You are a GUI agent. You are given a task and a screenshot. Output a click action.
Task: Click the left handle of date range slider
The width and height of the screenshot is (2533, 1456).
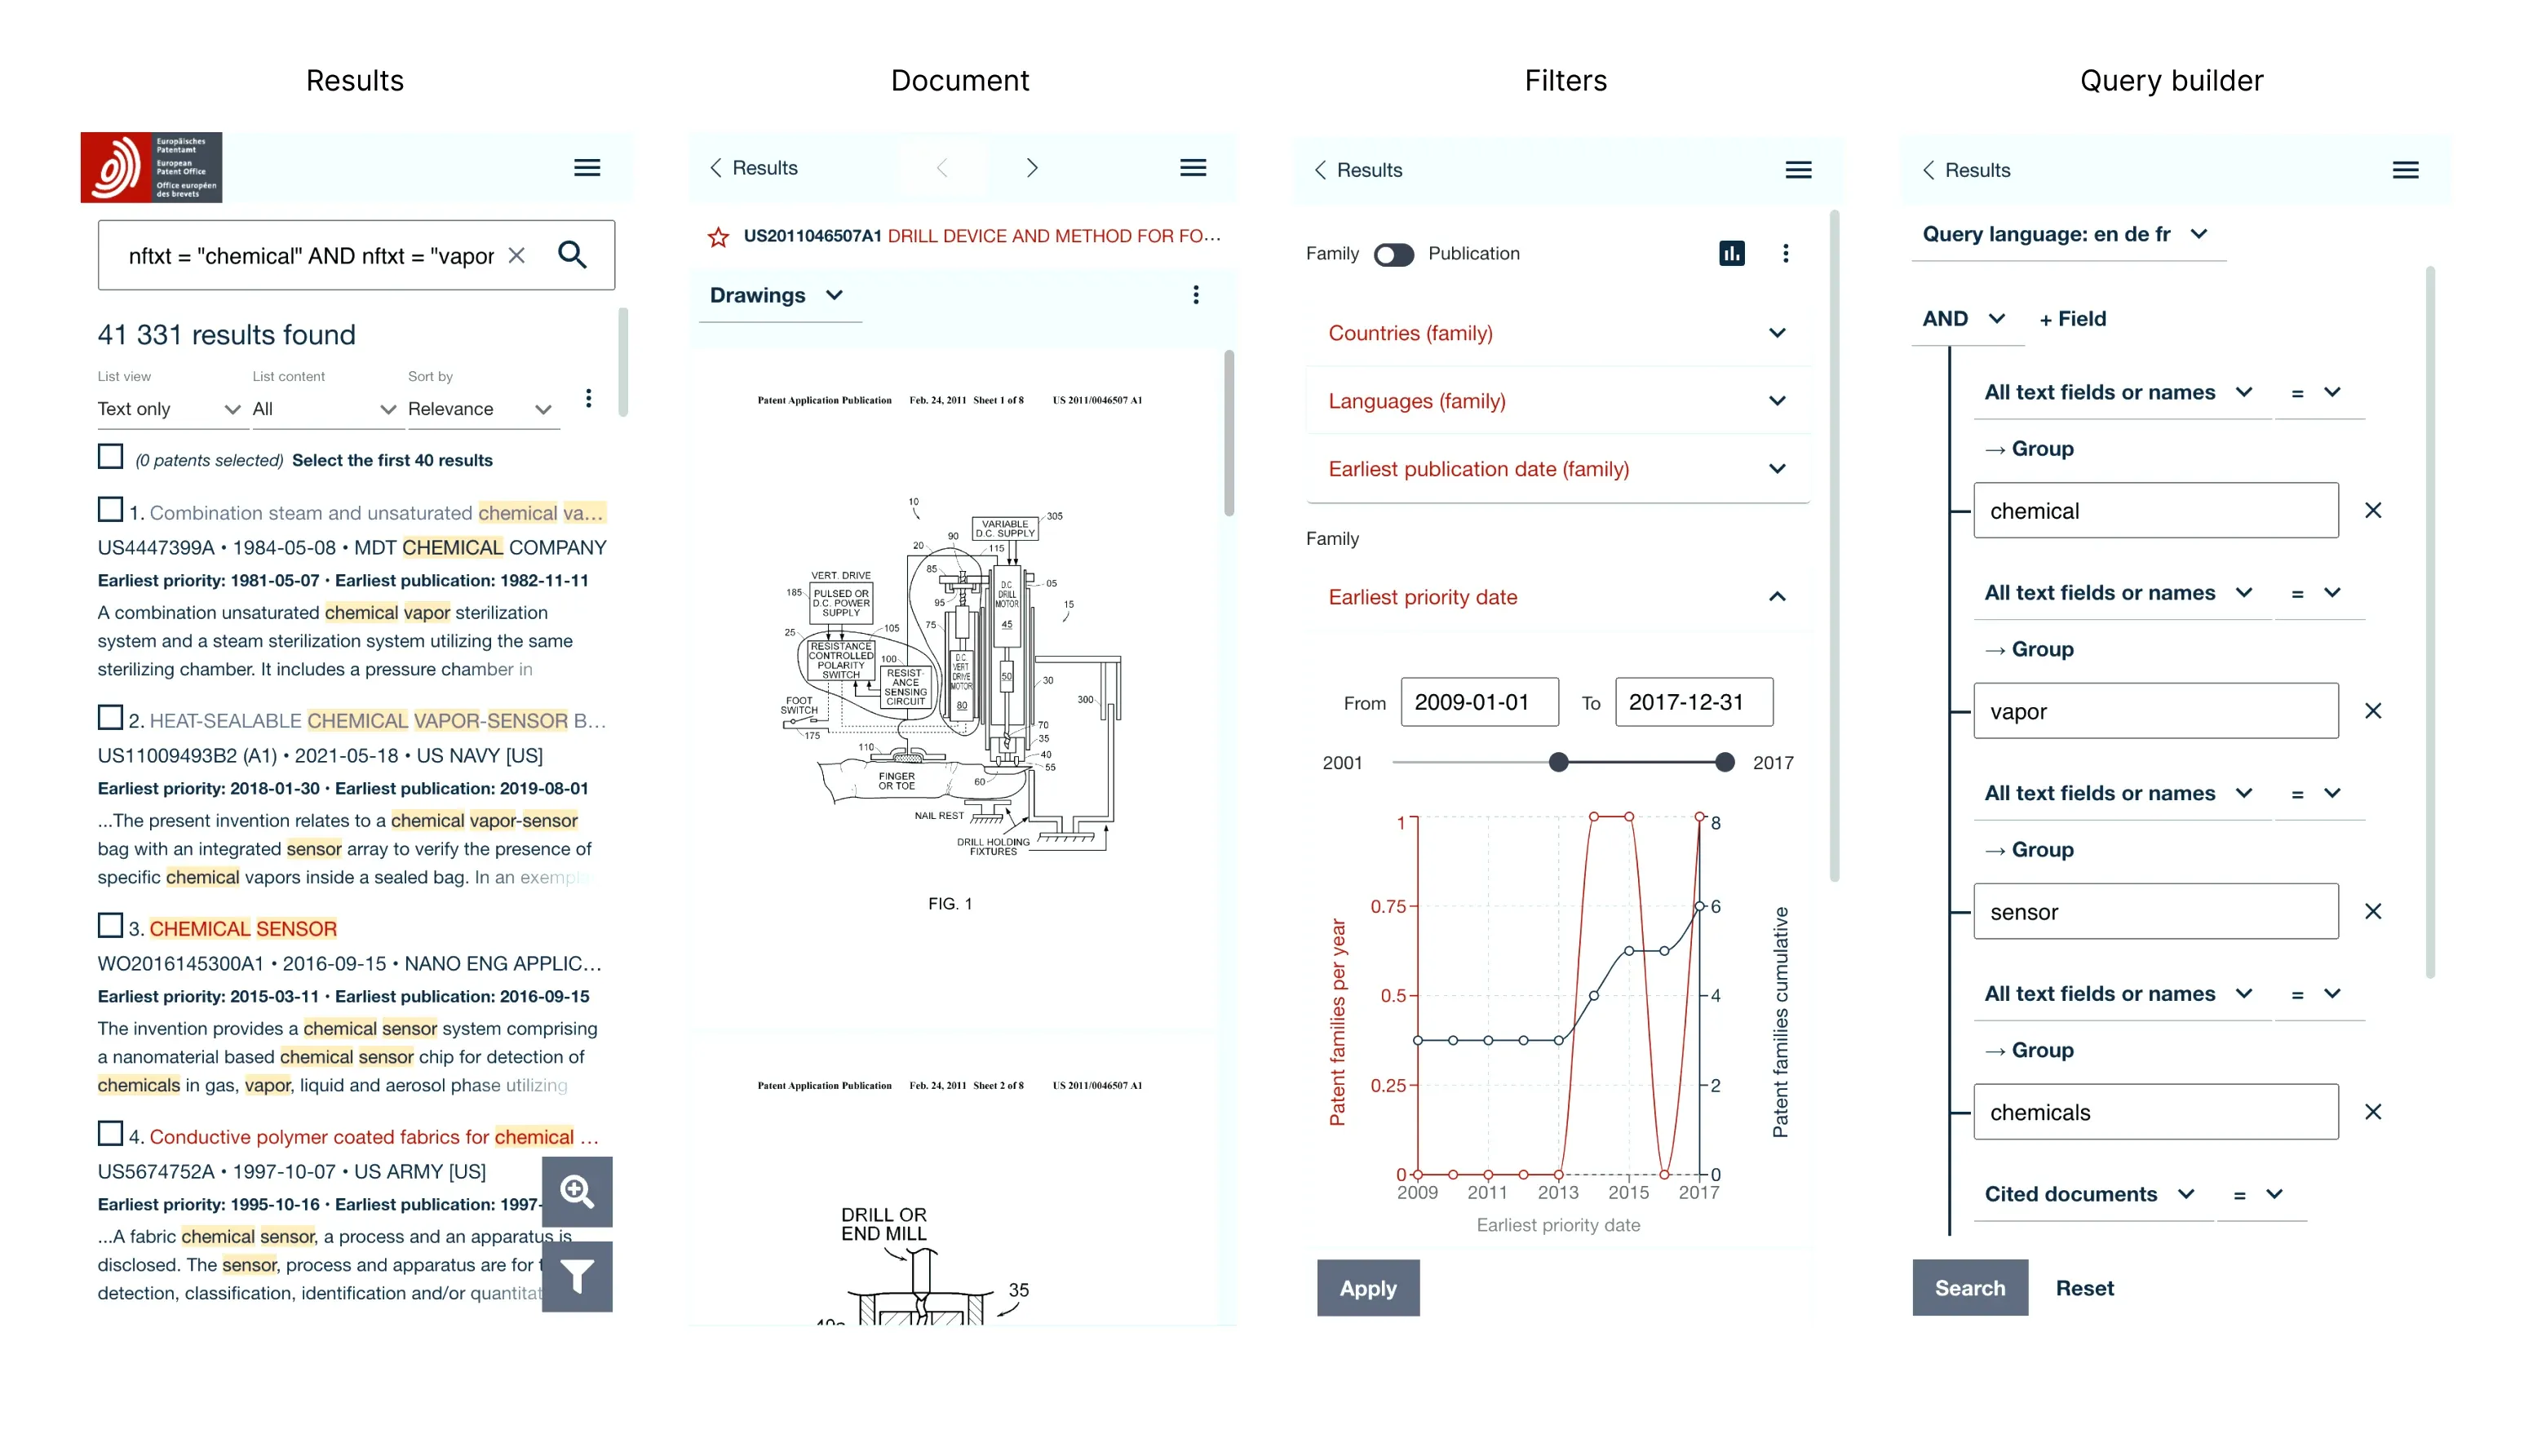[x=1558, y=763]
